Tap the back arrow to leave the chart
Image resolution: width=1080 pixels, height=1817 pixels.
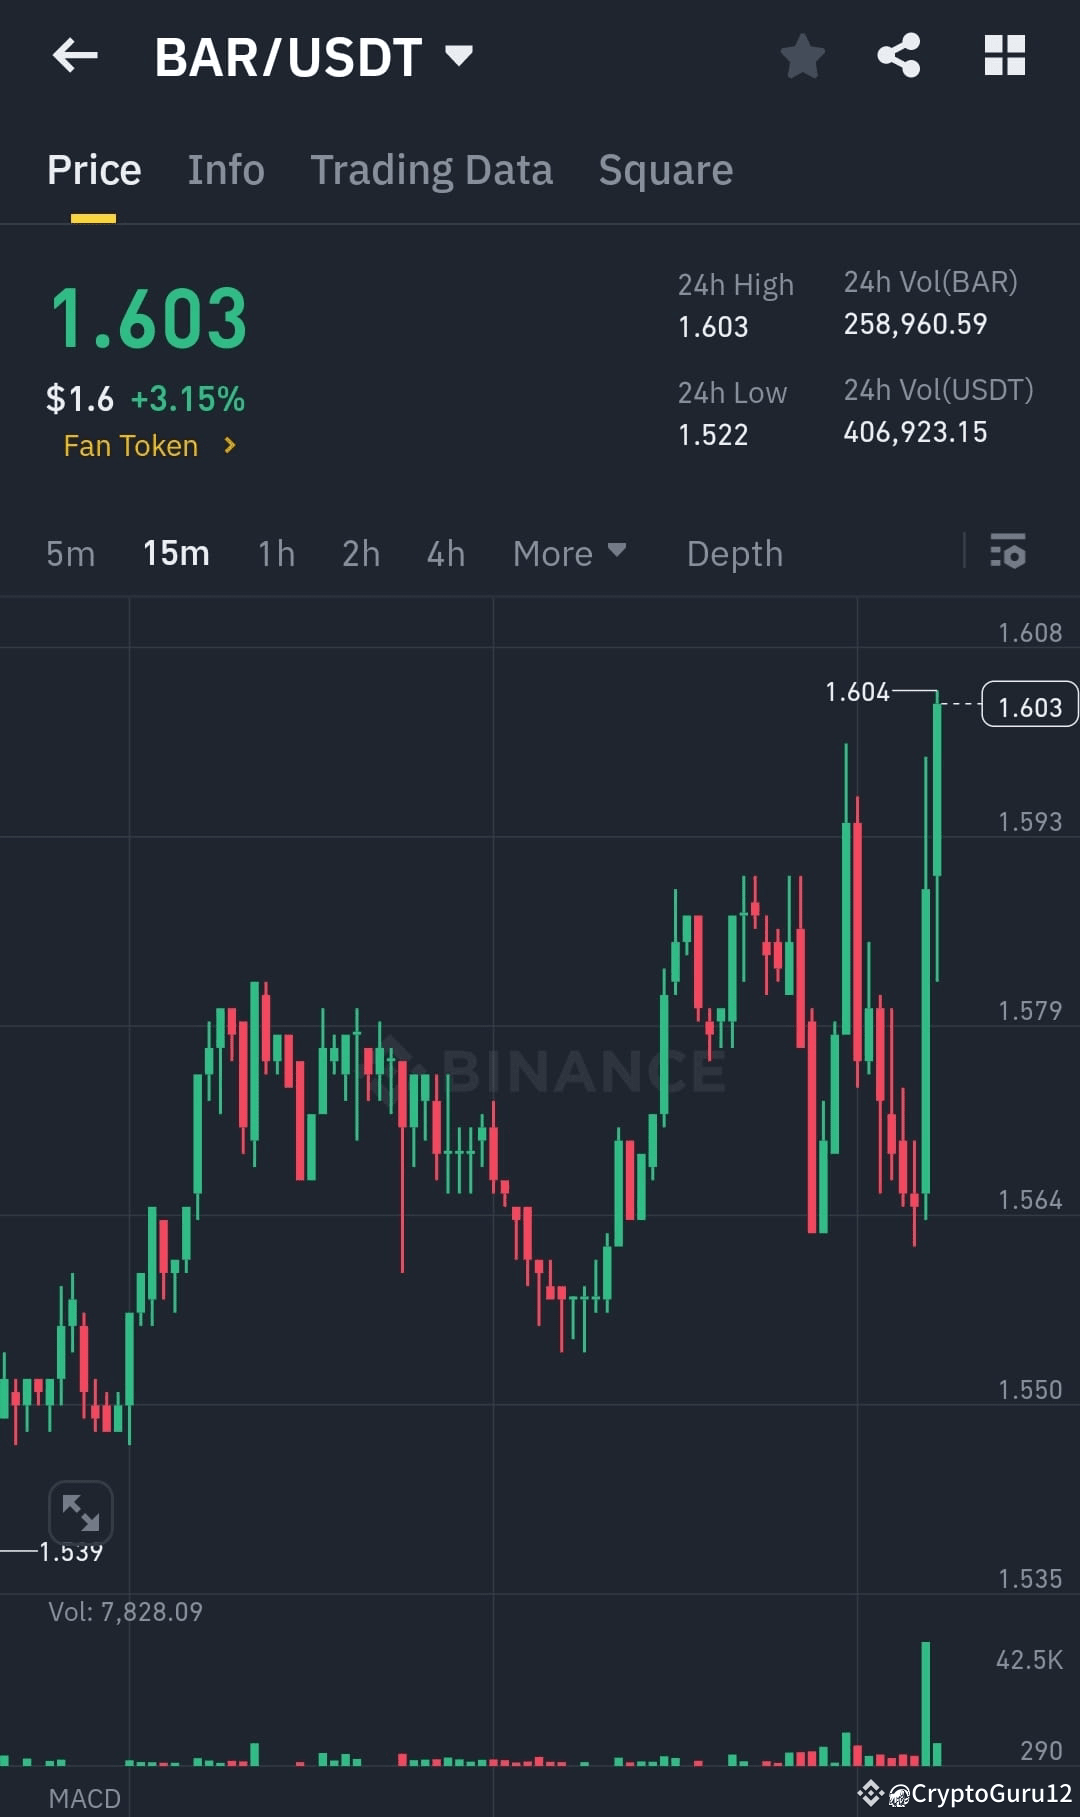[75, 56]
